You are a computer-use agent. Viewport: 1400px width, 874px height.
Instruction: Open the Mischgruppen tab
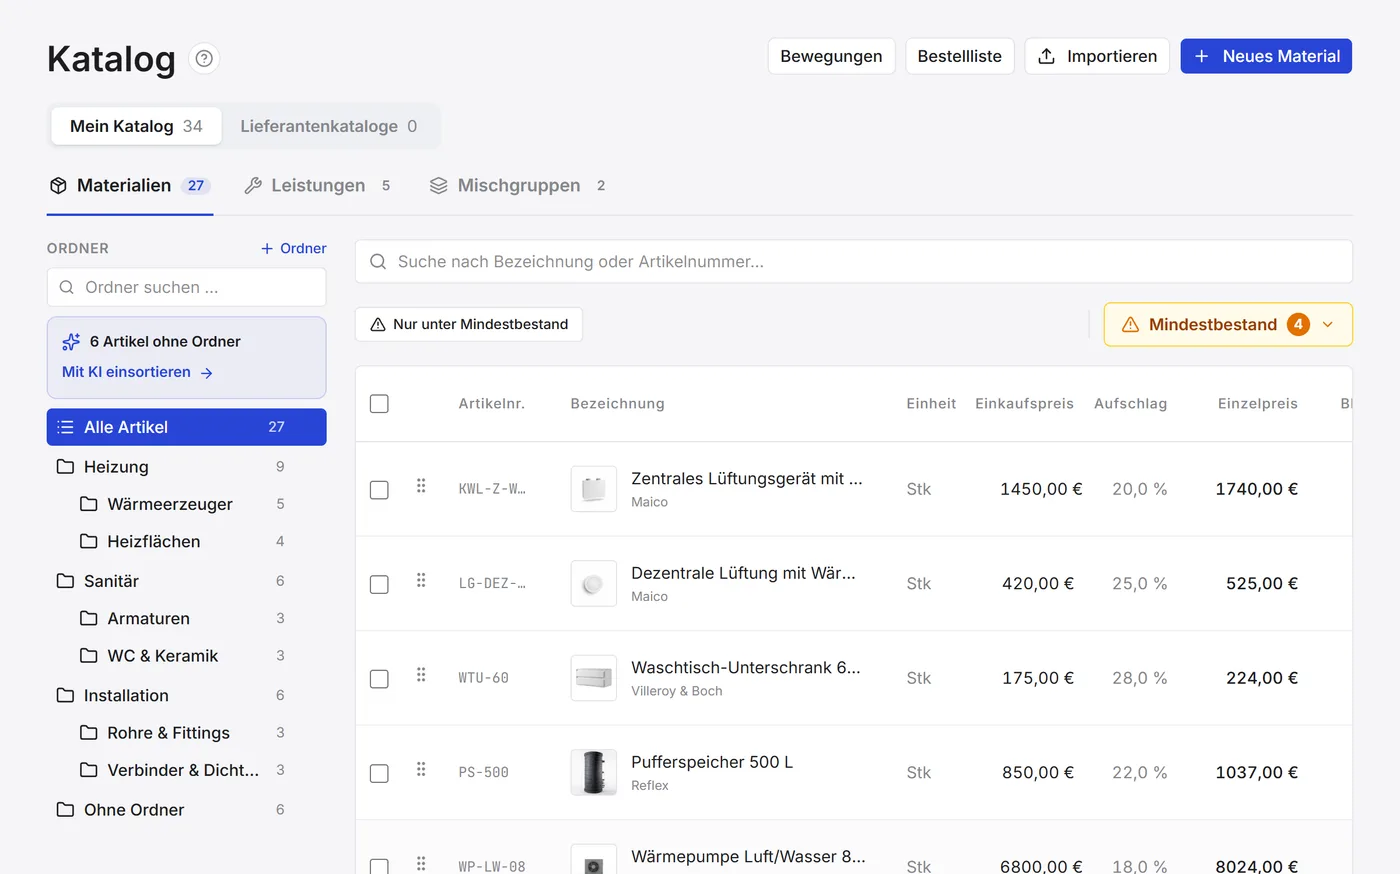518,186
